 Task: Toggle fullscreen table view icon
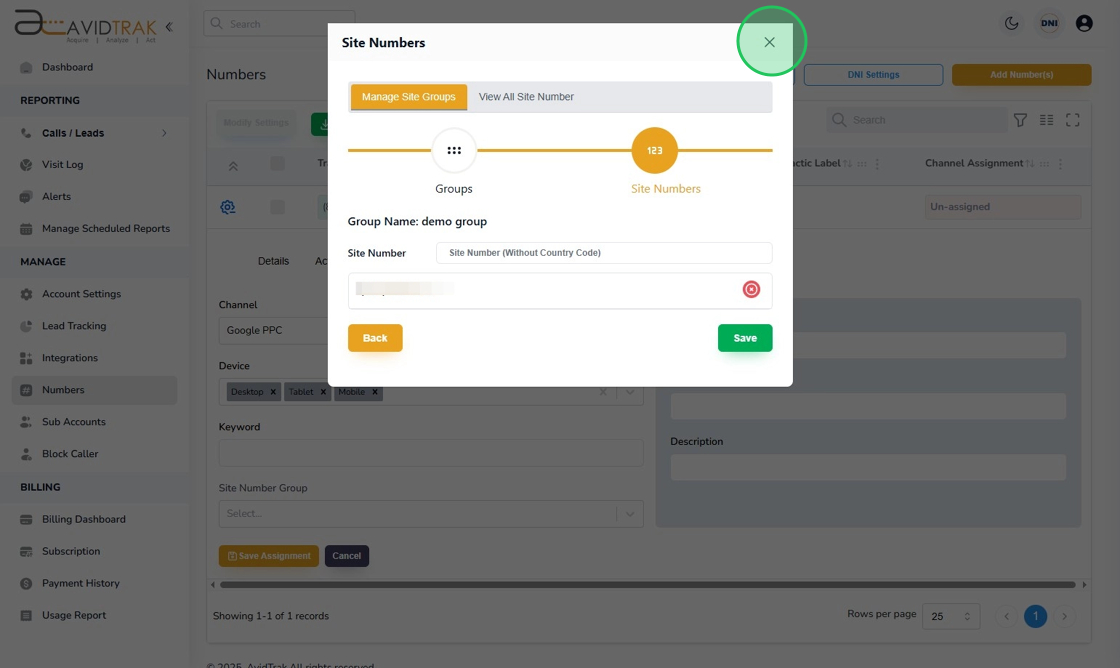(x=1072, y=120)
